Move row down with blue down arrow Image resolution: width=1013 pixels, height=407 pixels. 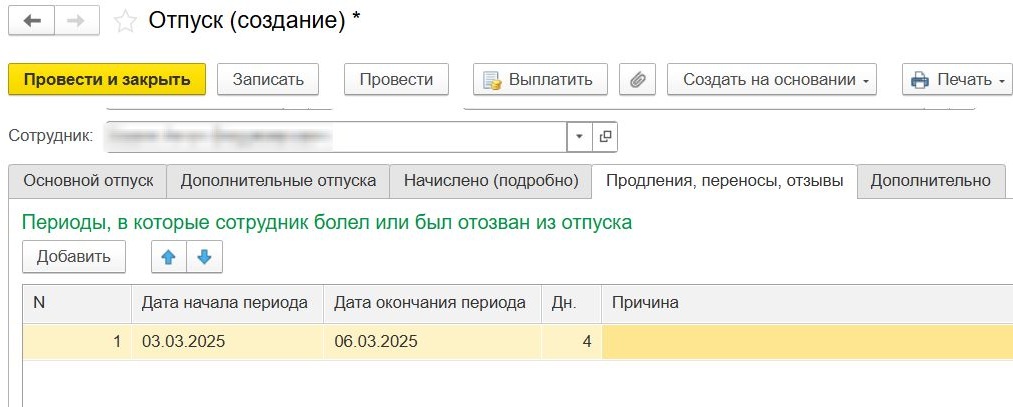[204, 257]
